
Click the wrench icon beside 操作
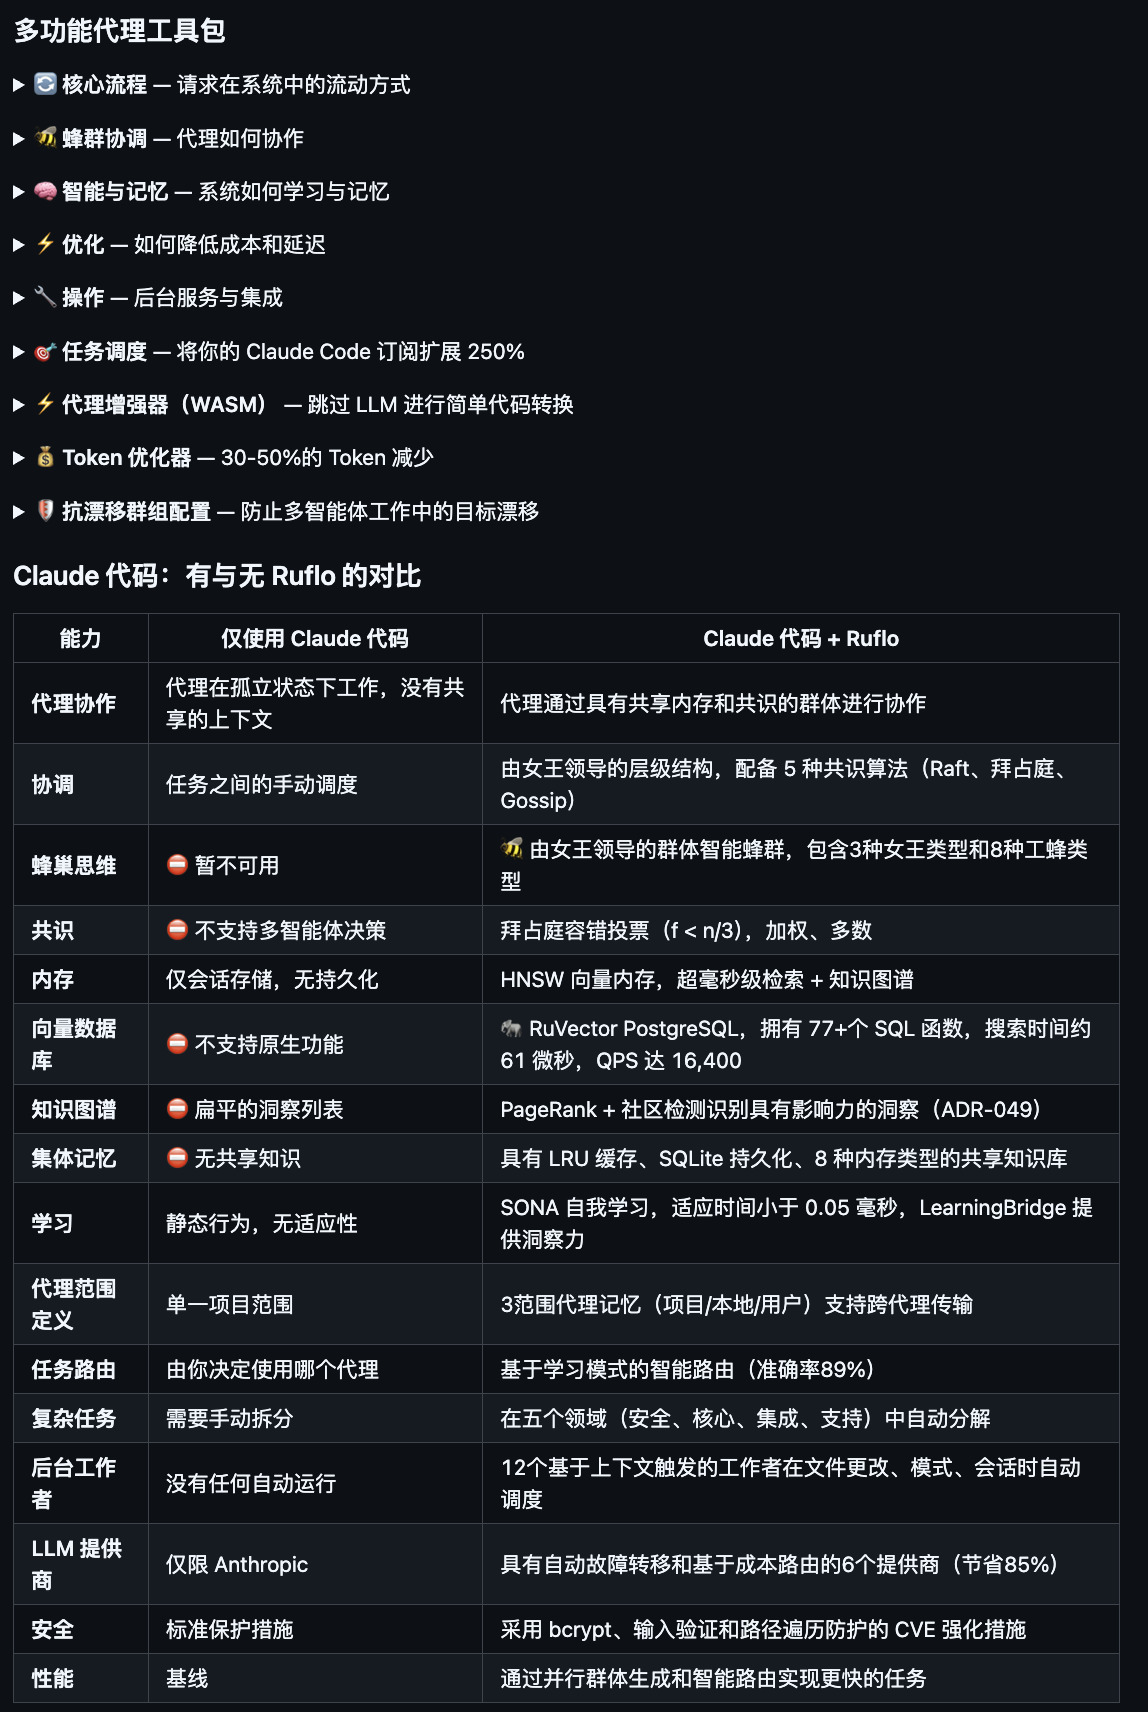click(x=46, y=299)
